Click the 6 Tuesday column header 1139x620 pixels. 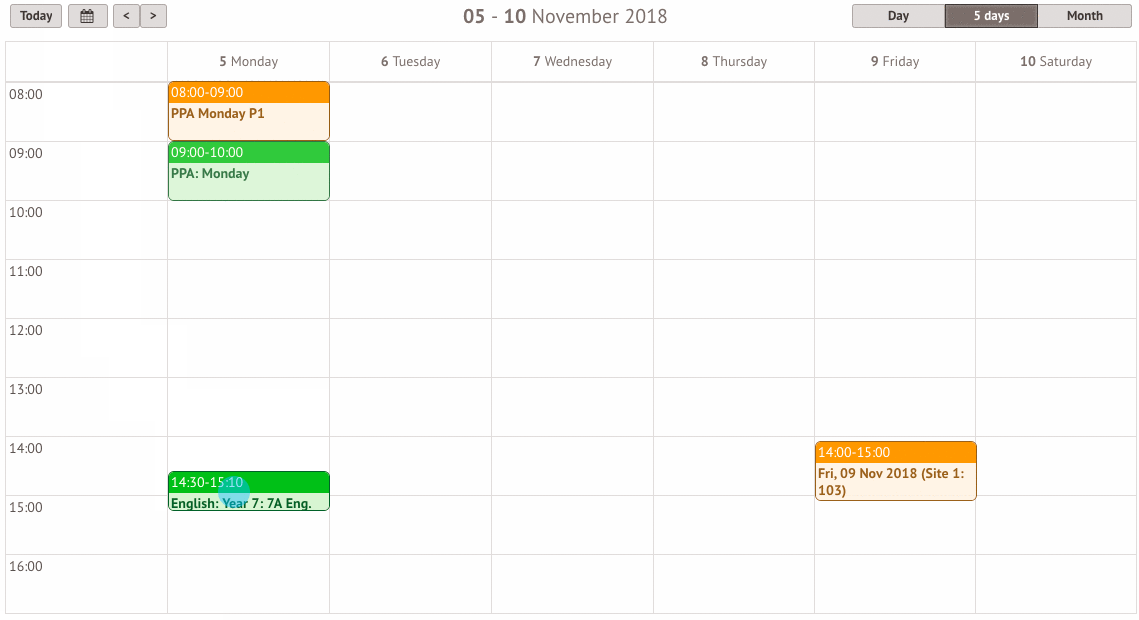coord(410,62)
